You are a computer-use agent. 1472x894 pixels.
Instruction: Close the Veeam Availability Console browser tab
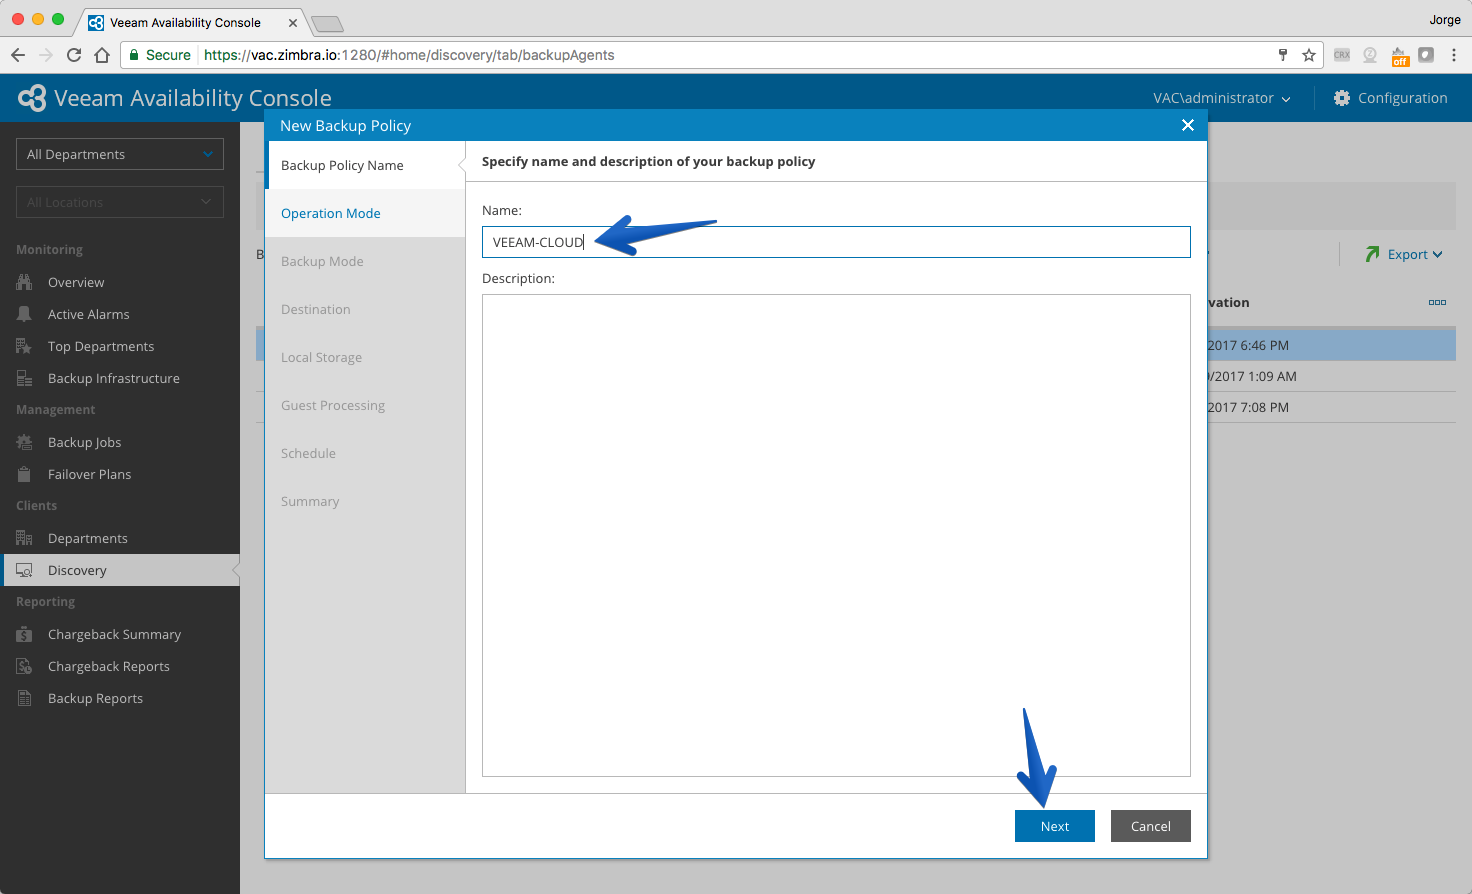[293, 22]
